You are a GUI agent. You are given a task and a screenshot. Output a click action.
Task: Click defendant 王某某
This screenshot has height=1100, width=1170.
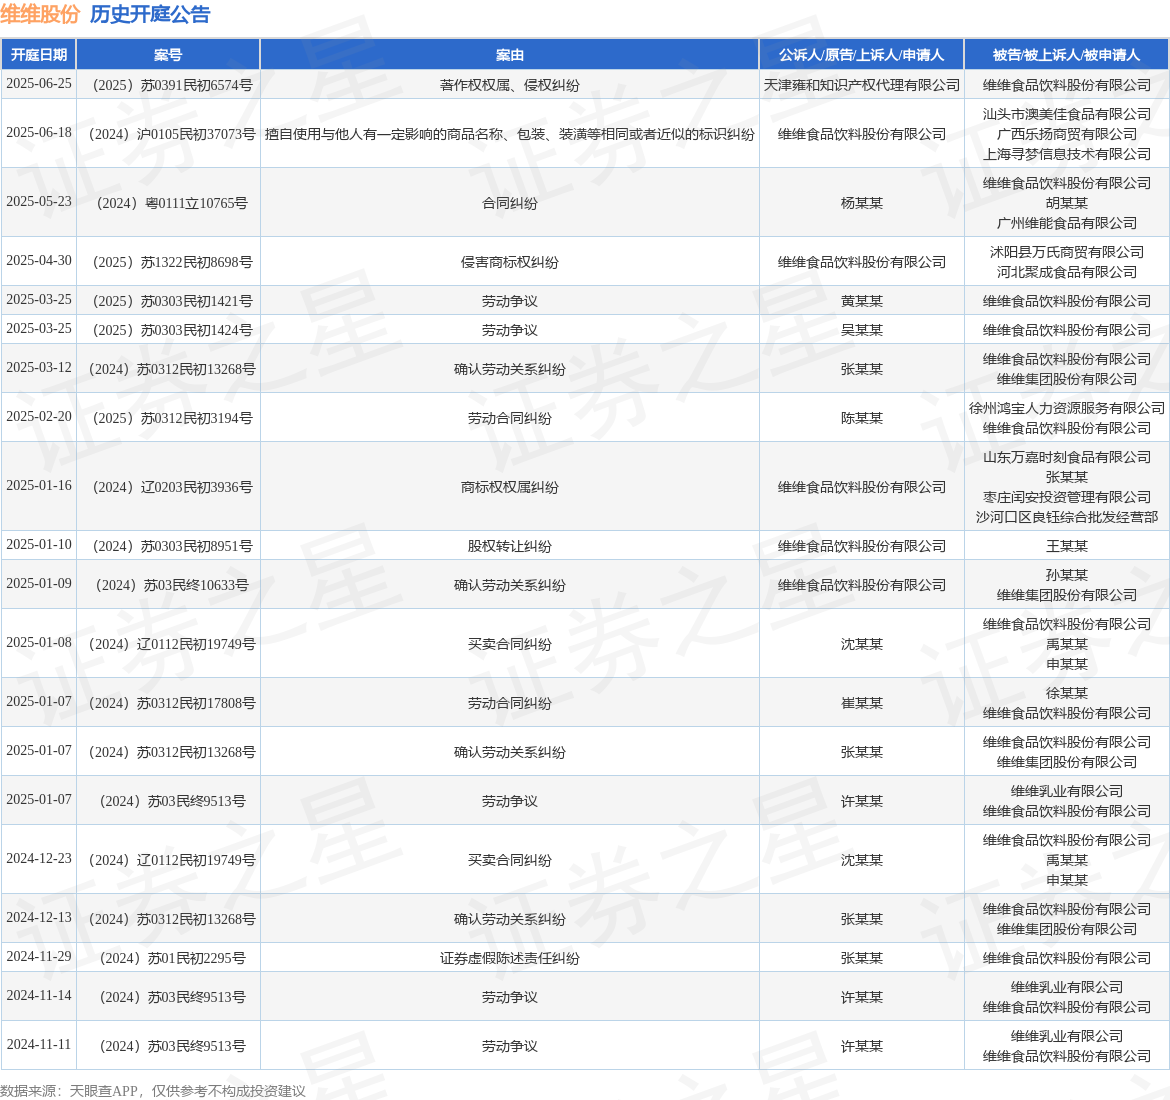(x=1066, y=546)
